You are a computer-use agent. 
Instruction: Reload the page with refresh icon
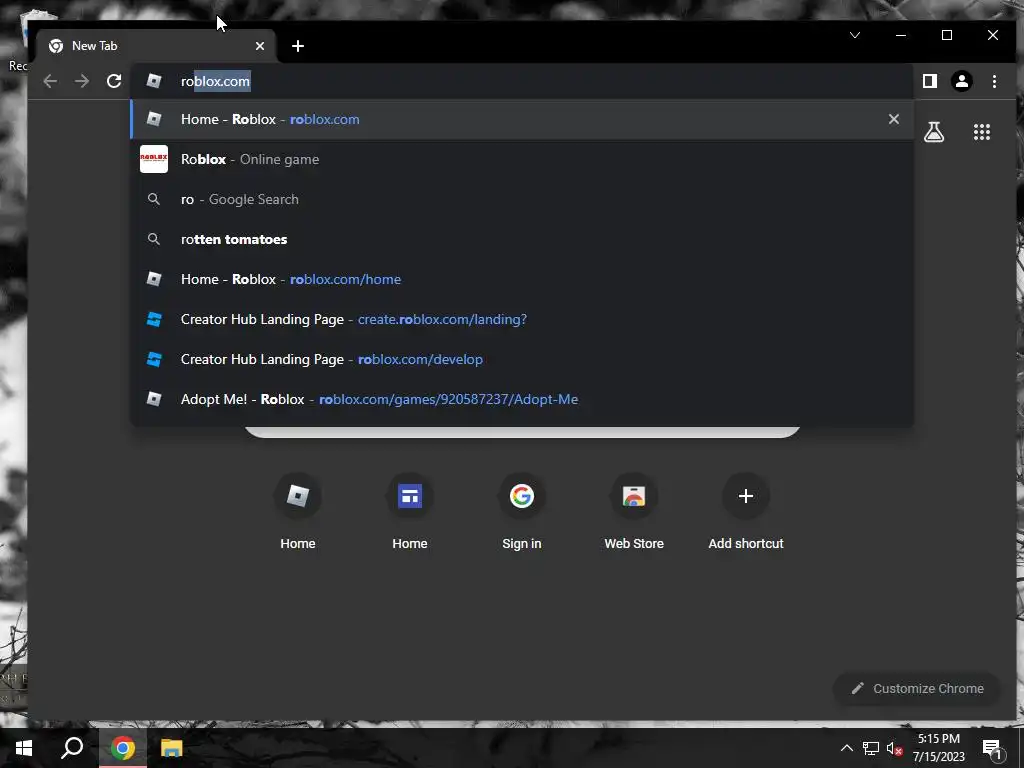[x=114, y=81]
